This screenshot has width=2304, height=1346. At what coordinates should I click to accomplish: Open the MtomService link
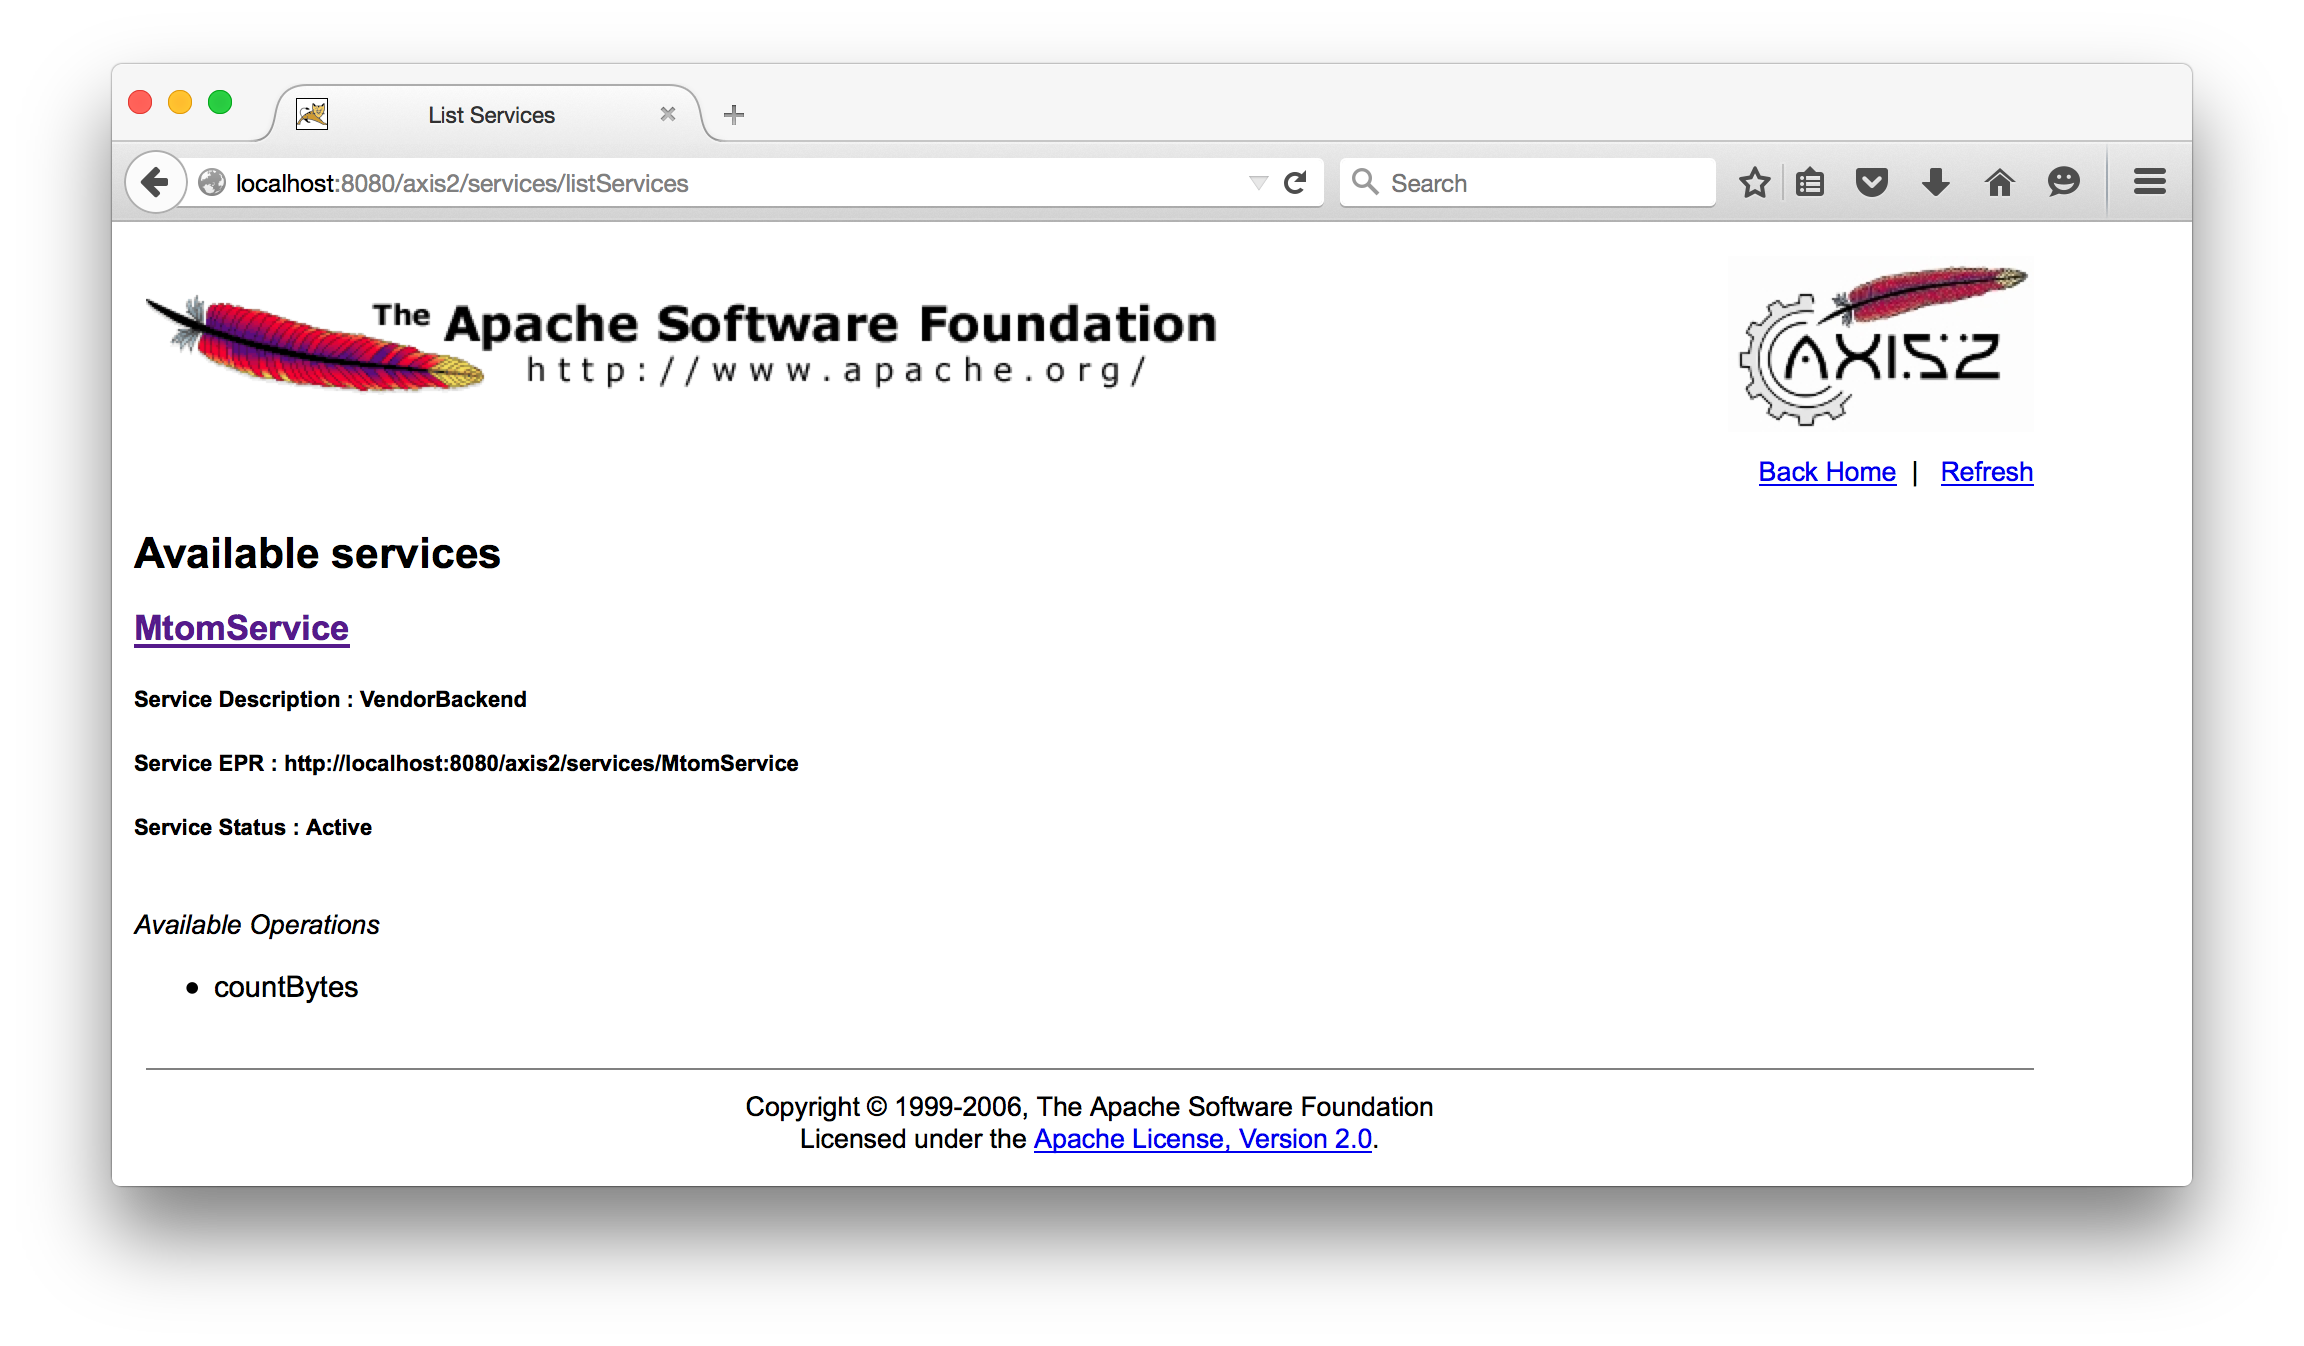click(x=242, y=628)
